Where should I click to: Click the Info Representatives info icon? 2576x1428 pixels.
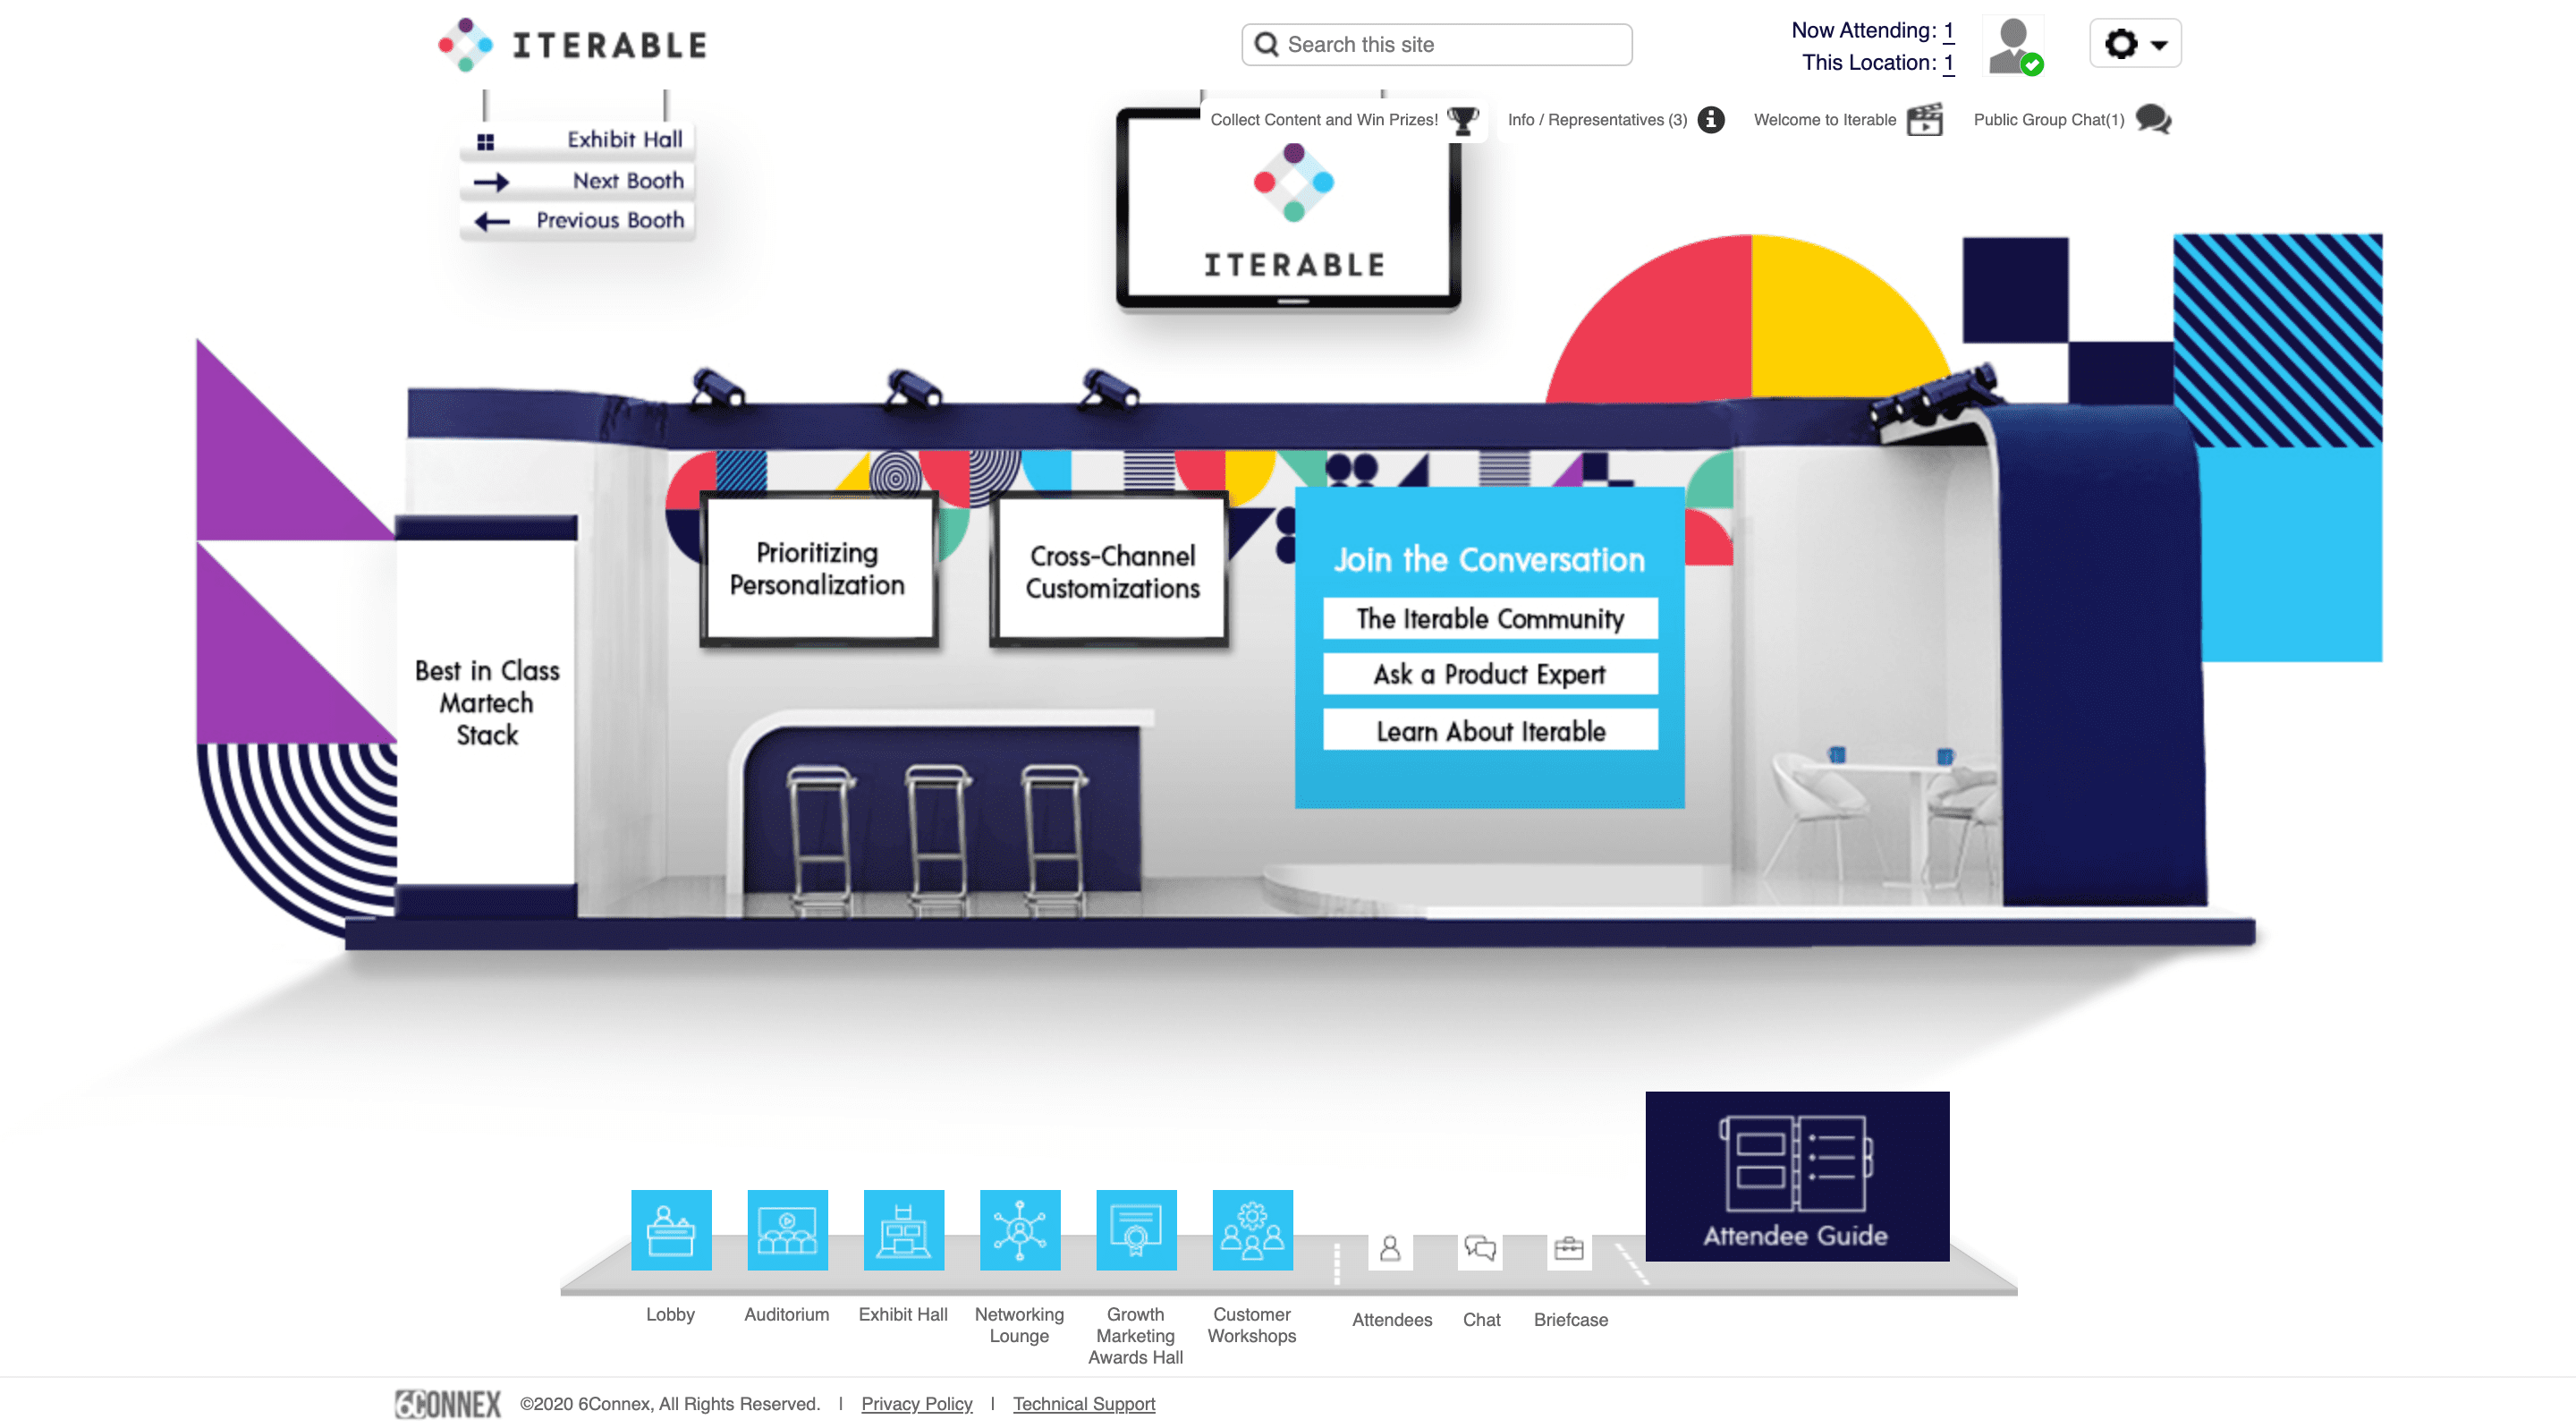1711,120
